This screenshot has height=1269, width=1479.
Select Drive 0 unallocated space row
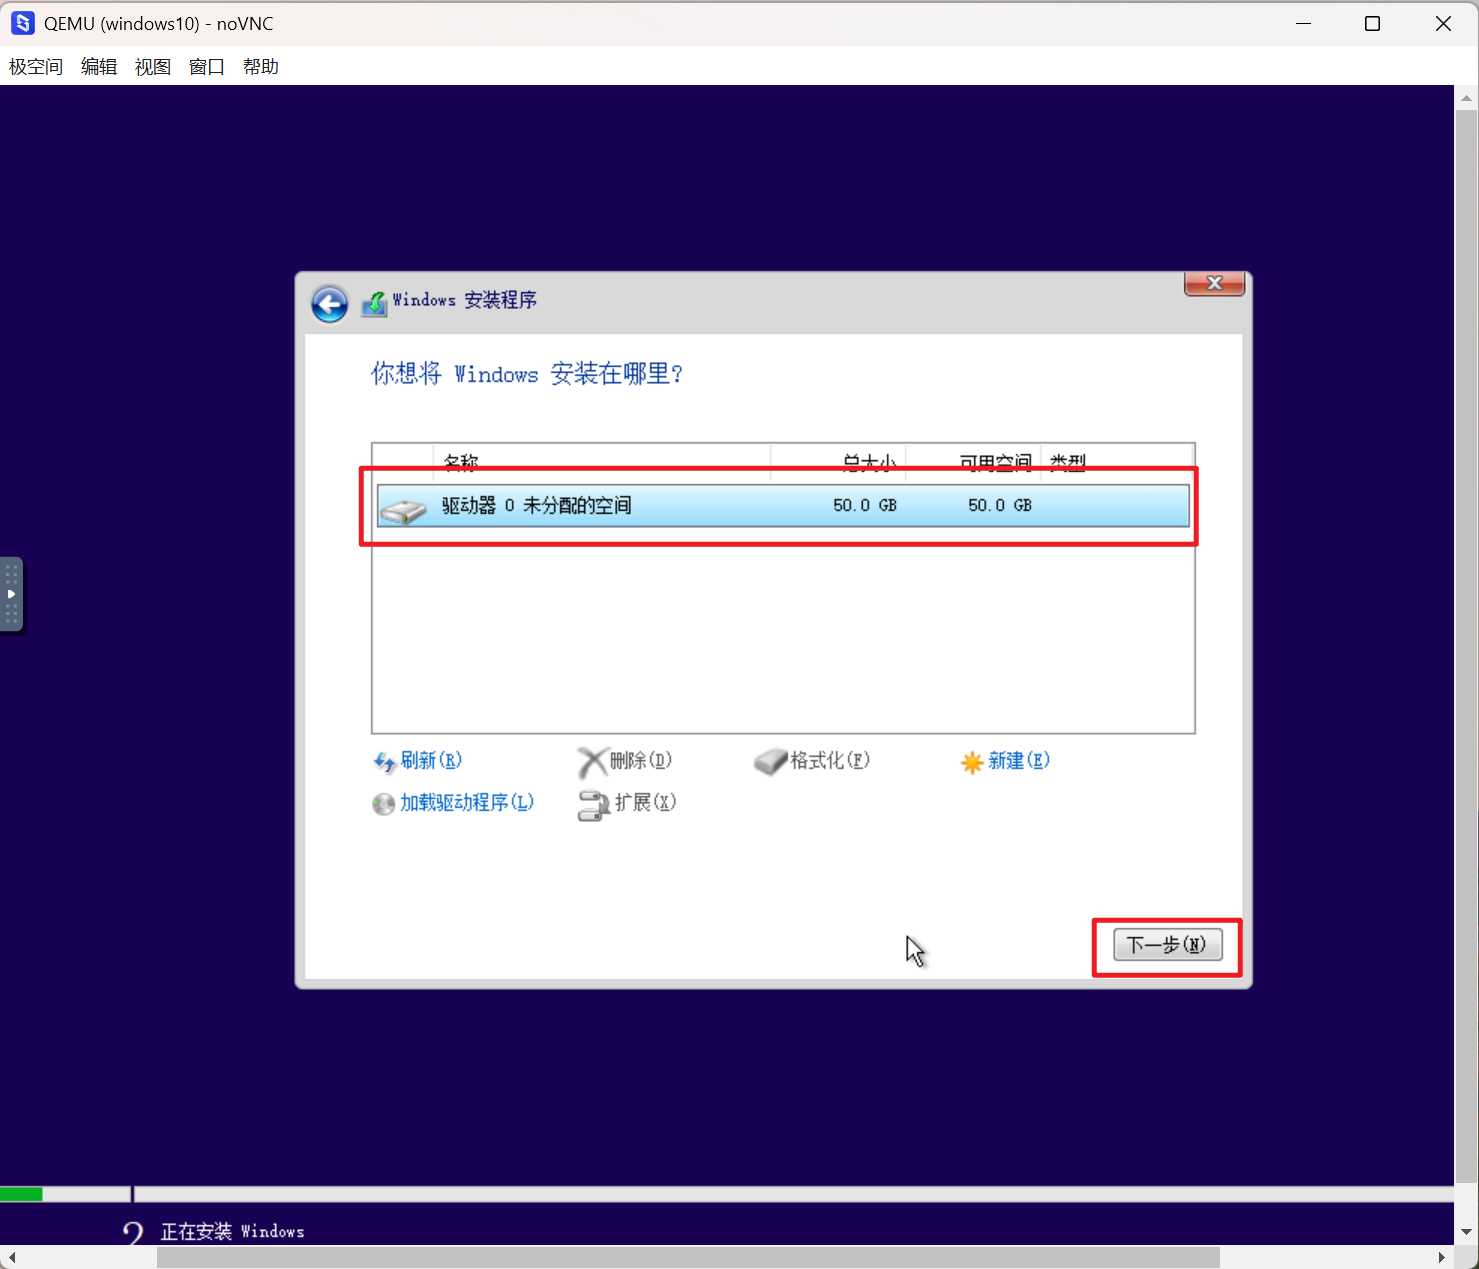point(783,505)
